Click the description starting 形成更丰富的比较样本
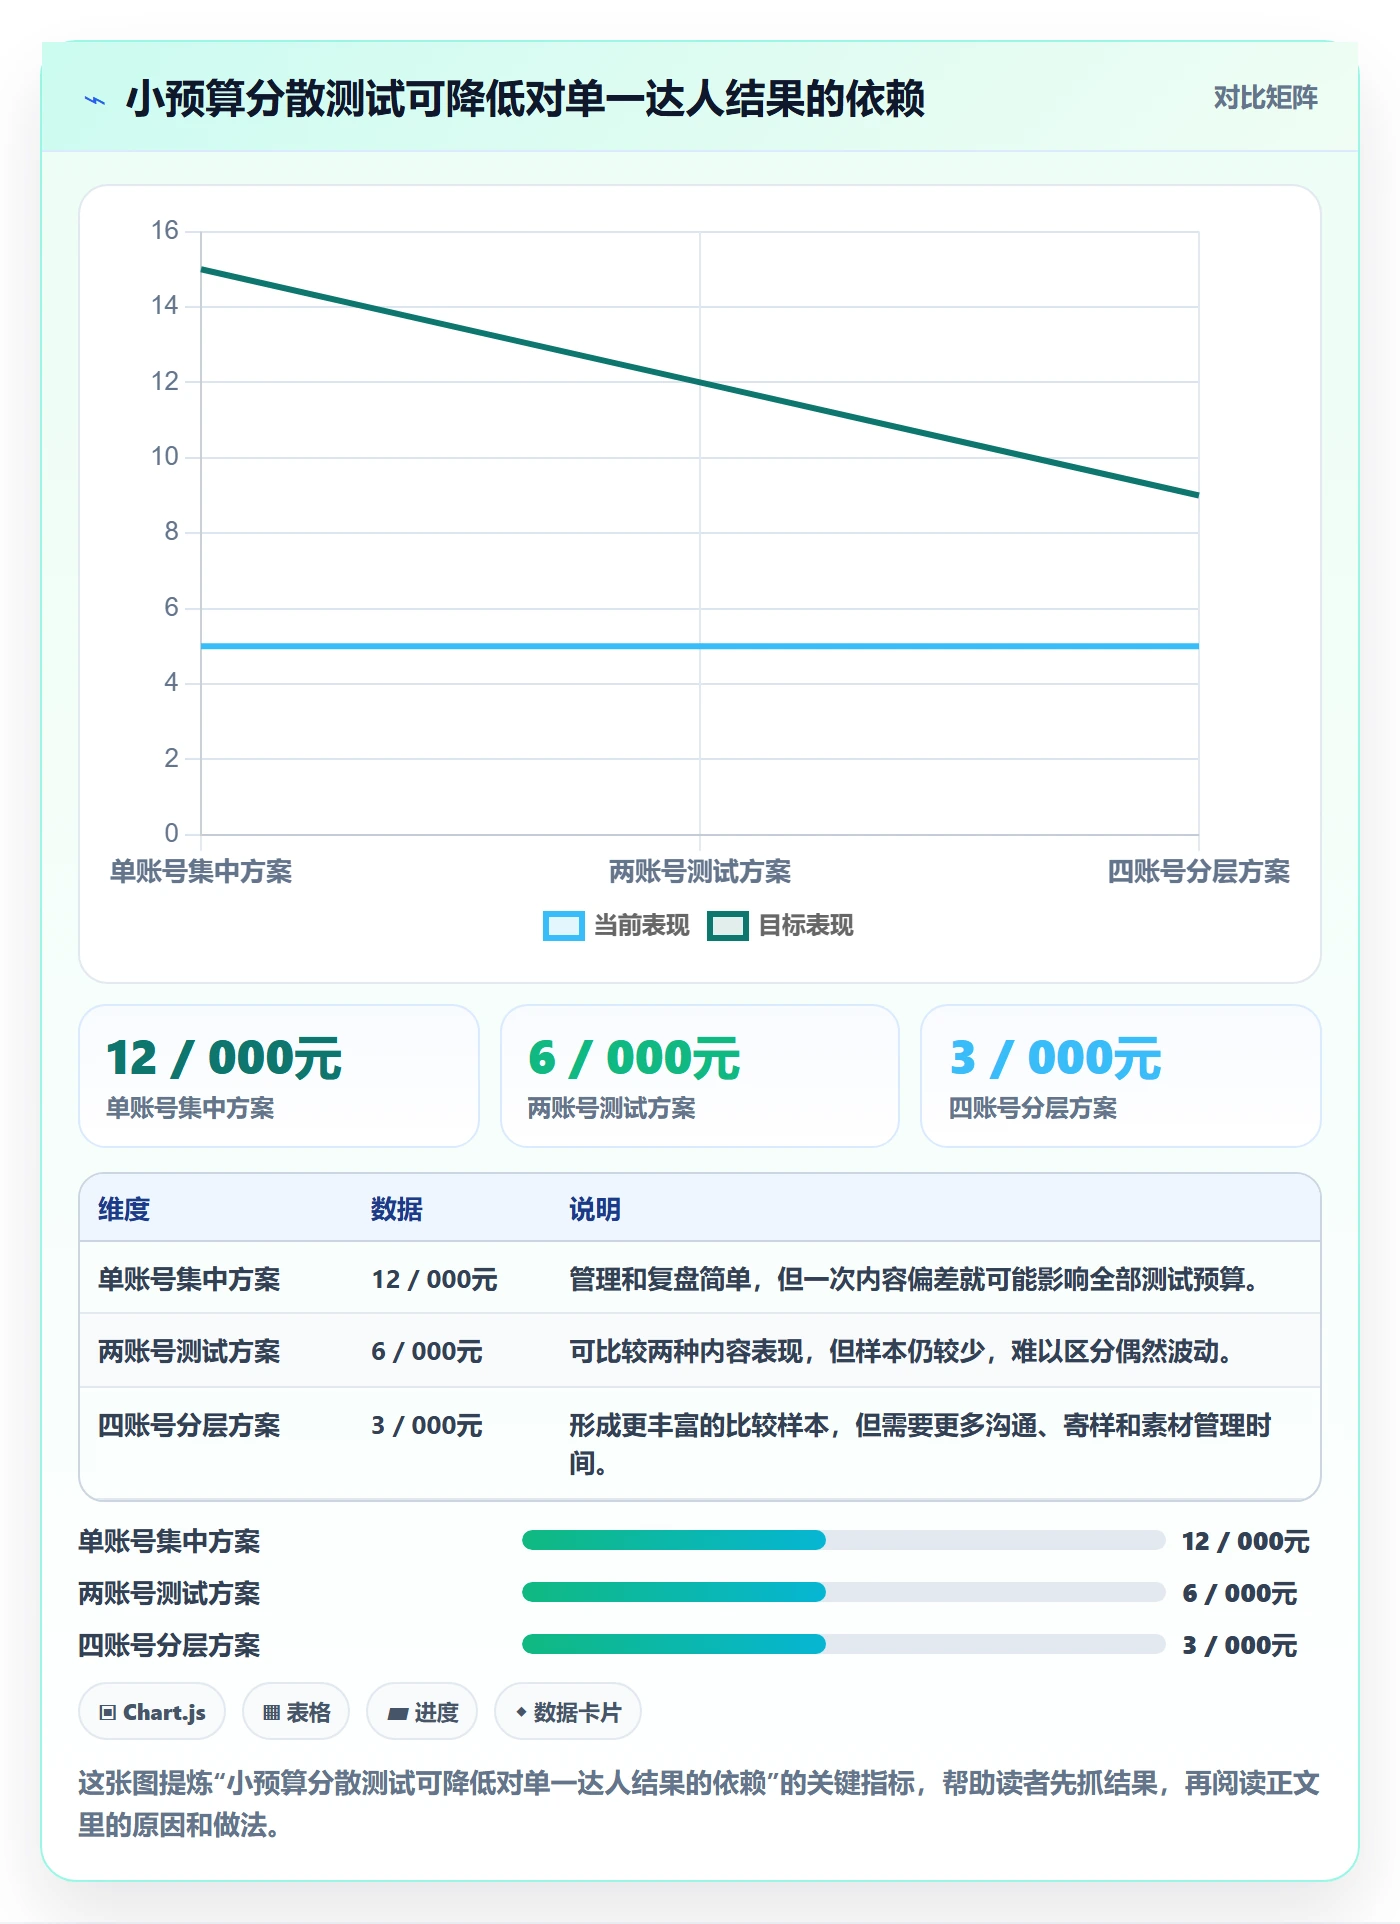The width and height of the screenshot is (1400, 1924). (920, 1444)
